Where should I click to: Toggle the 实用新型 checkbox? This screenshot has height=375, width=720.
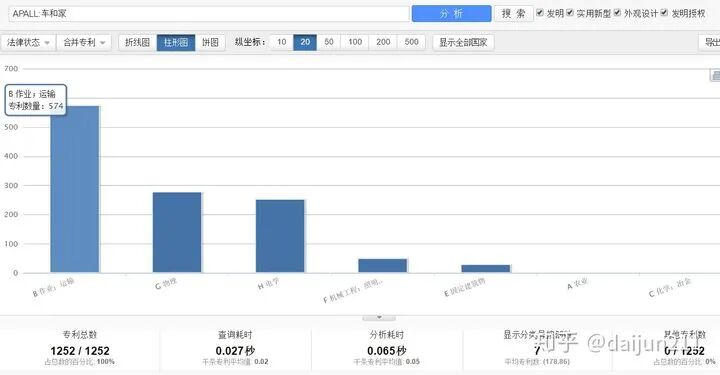tap(570, 13)
